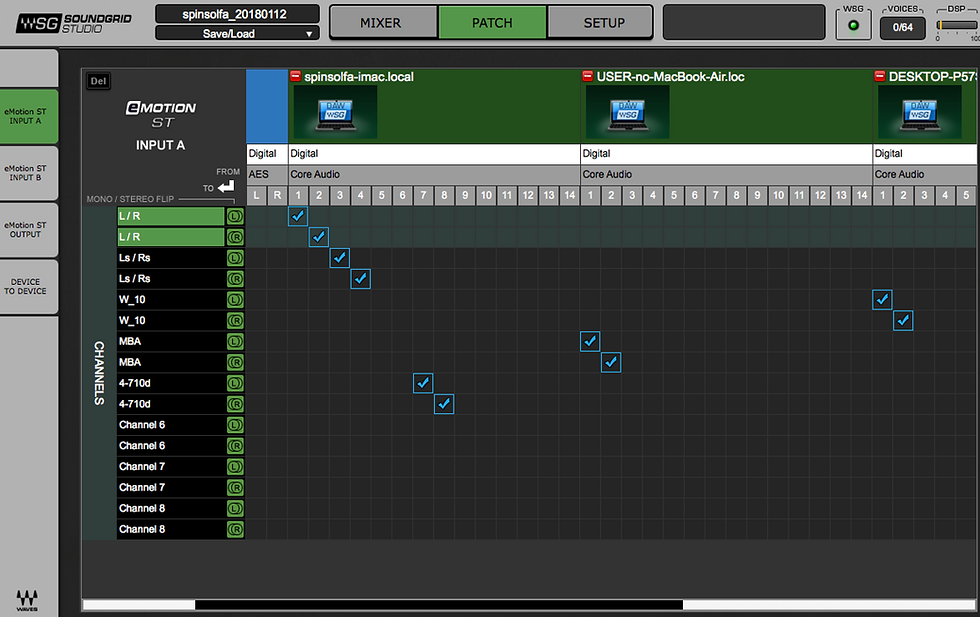The height and width of the screenshot is (617, 980).
Task: Flip mono/stereo on second Channel 6 row
Action: pyautogui.click(x=235, y=446)
